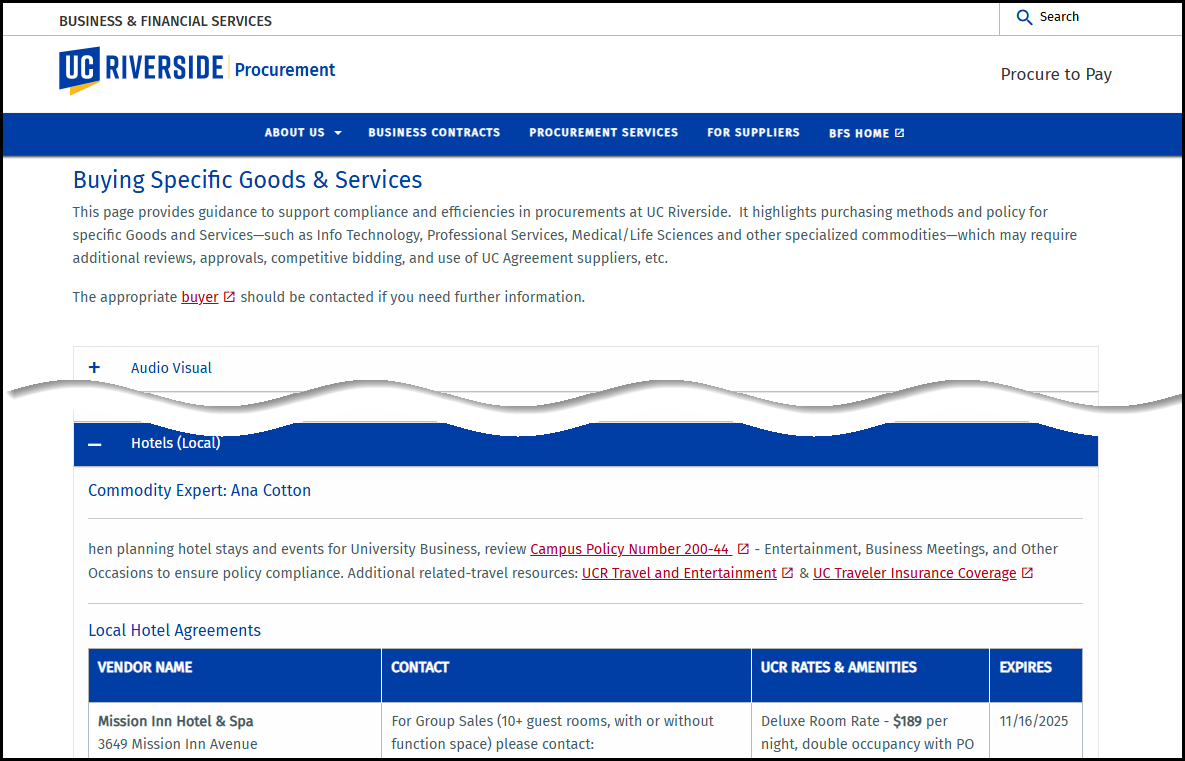Viewport: 1185px width, 761px height.
Task: Click the external-link icon after UCR Travel and Entertainment
Action: coord(787,572)
